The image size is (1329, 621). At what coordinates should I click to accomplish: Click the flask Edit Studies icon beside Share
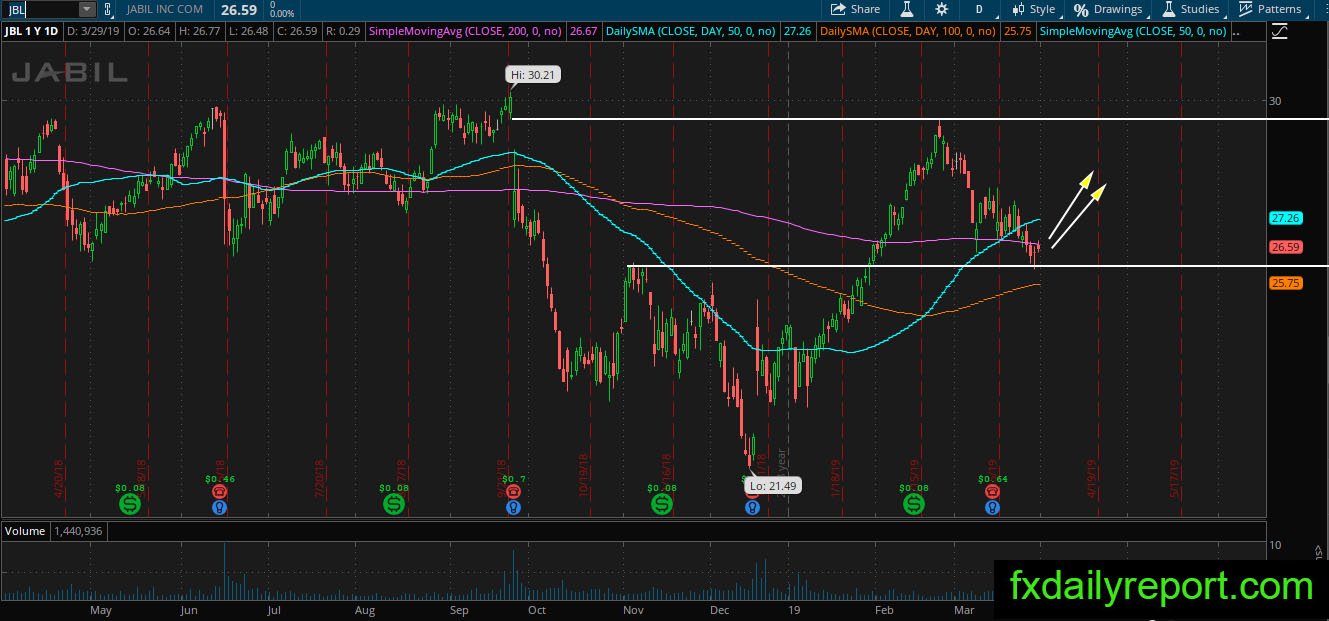tap(906, 9)
